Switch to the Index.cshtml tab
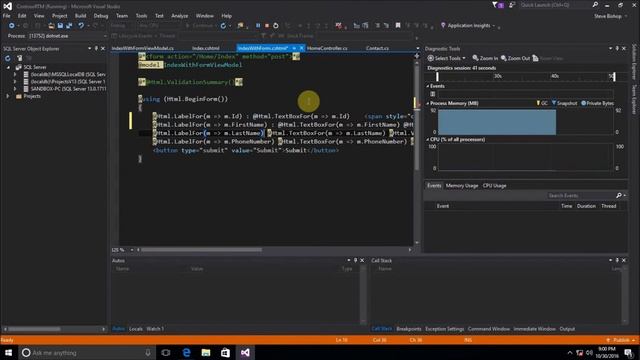The height and width of the screenshot is (360, 640). pyautogui.click(x=205, y=48)
